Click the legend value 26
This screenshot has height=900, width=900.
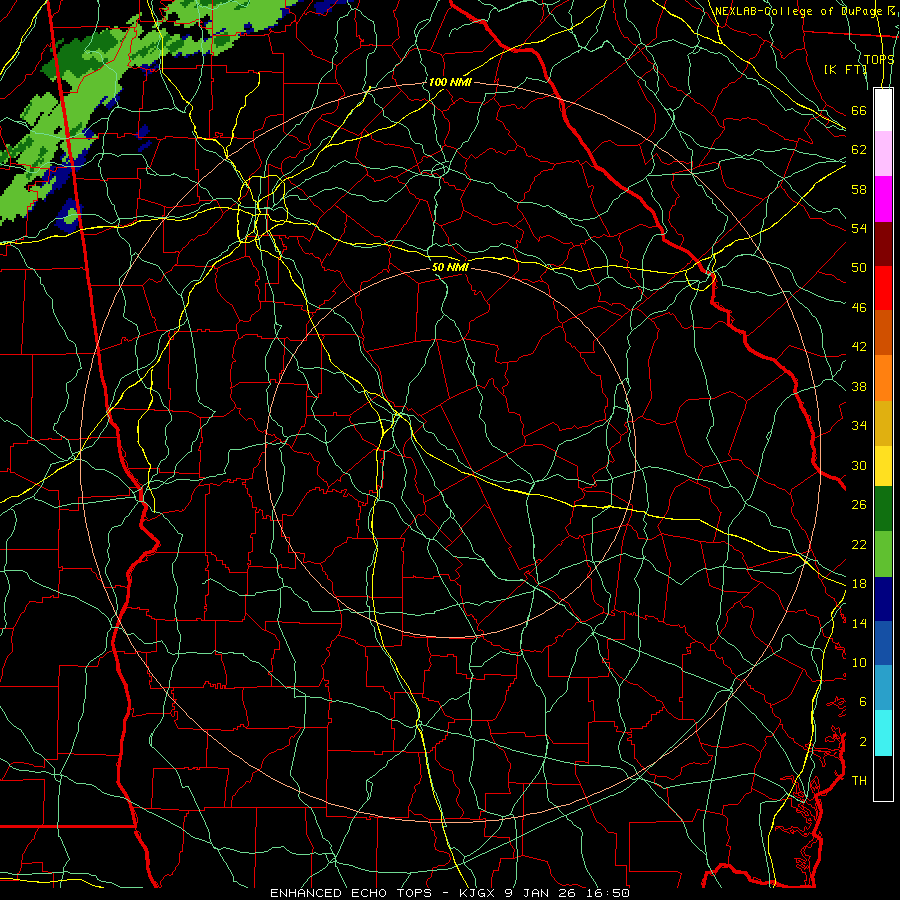859,505
